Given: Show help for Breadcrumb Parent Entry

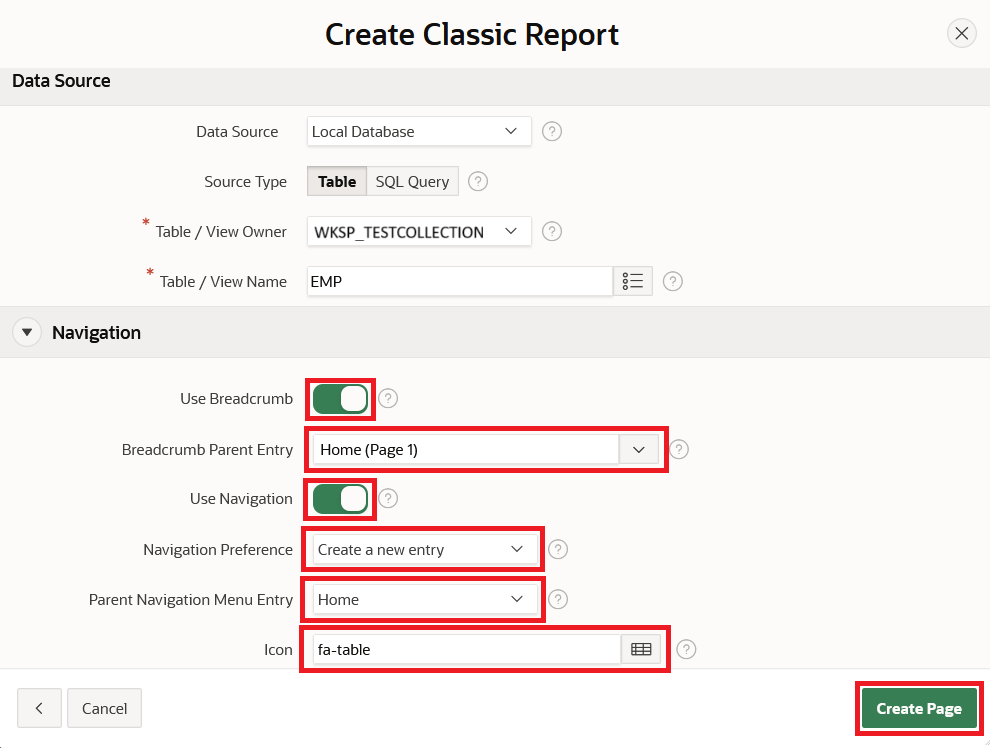Looking at the screenshot, I should (679, 449).
